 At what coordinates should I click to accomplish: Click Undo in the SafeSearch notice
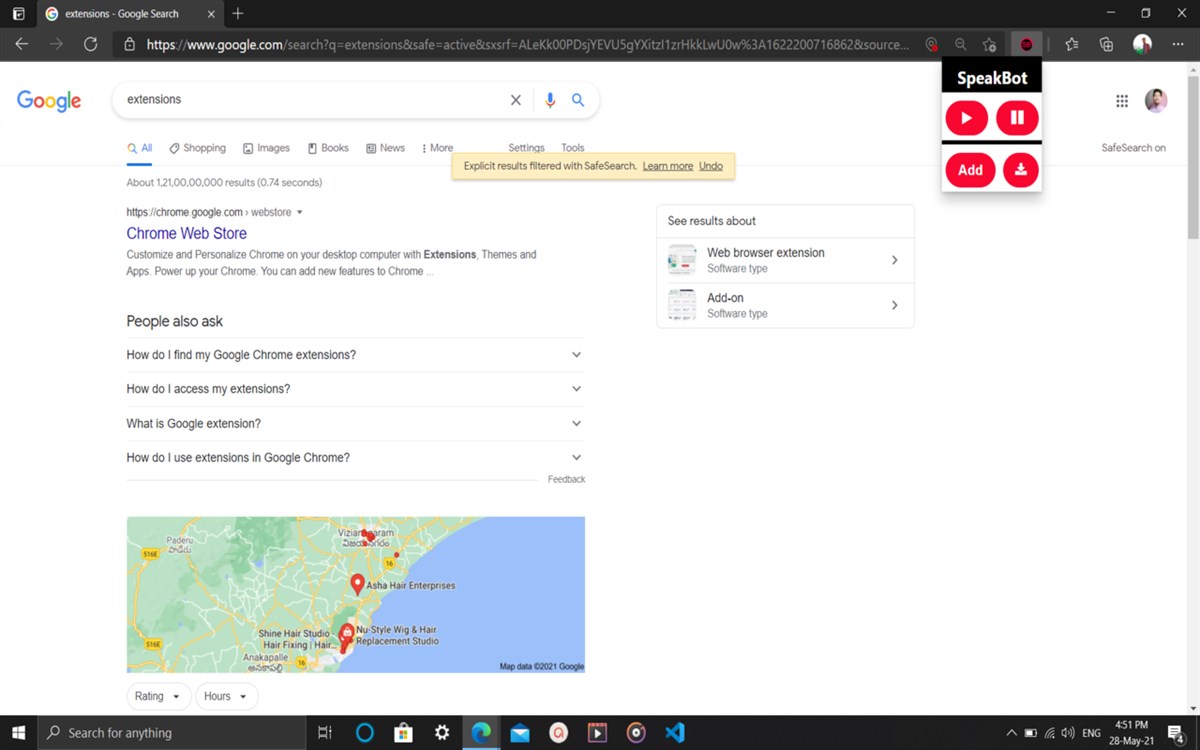(x=711, y=166)
